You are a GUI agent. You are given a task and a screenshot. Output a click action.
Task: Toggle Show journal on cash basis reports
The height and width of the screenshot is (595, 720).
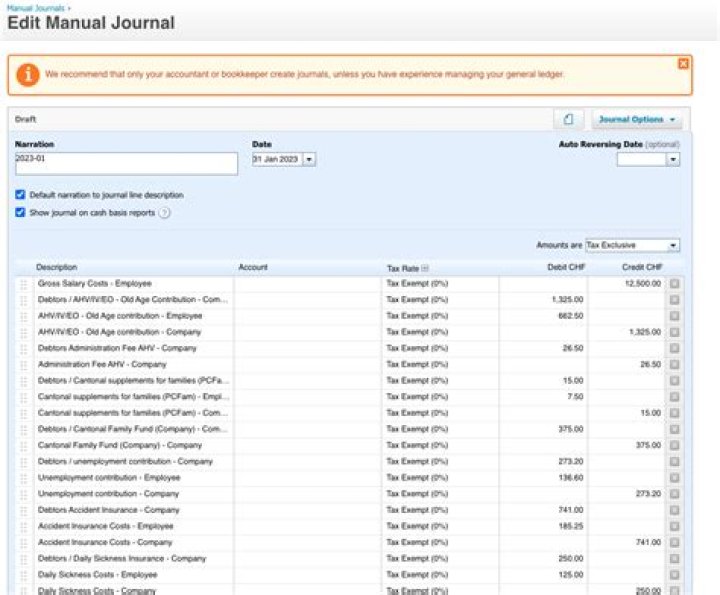click(20, 213)
